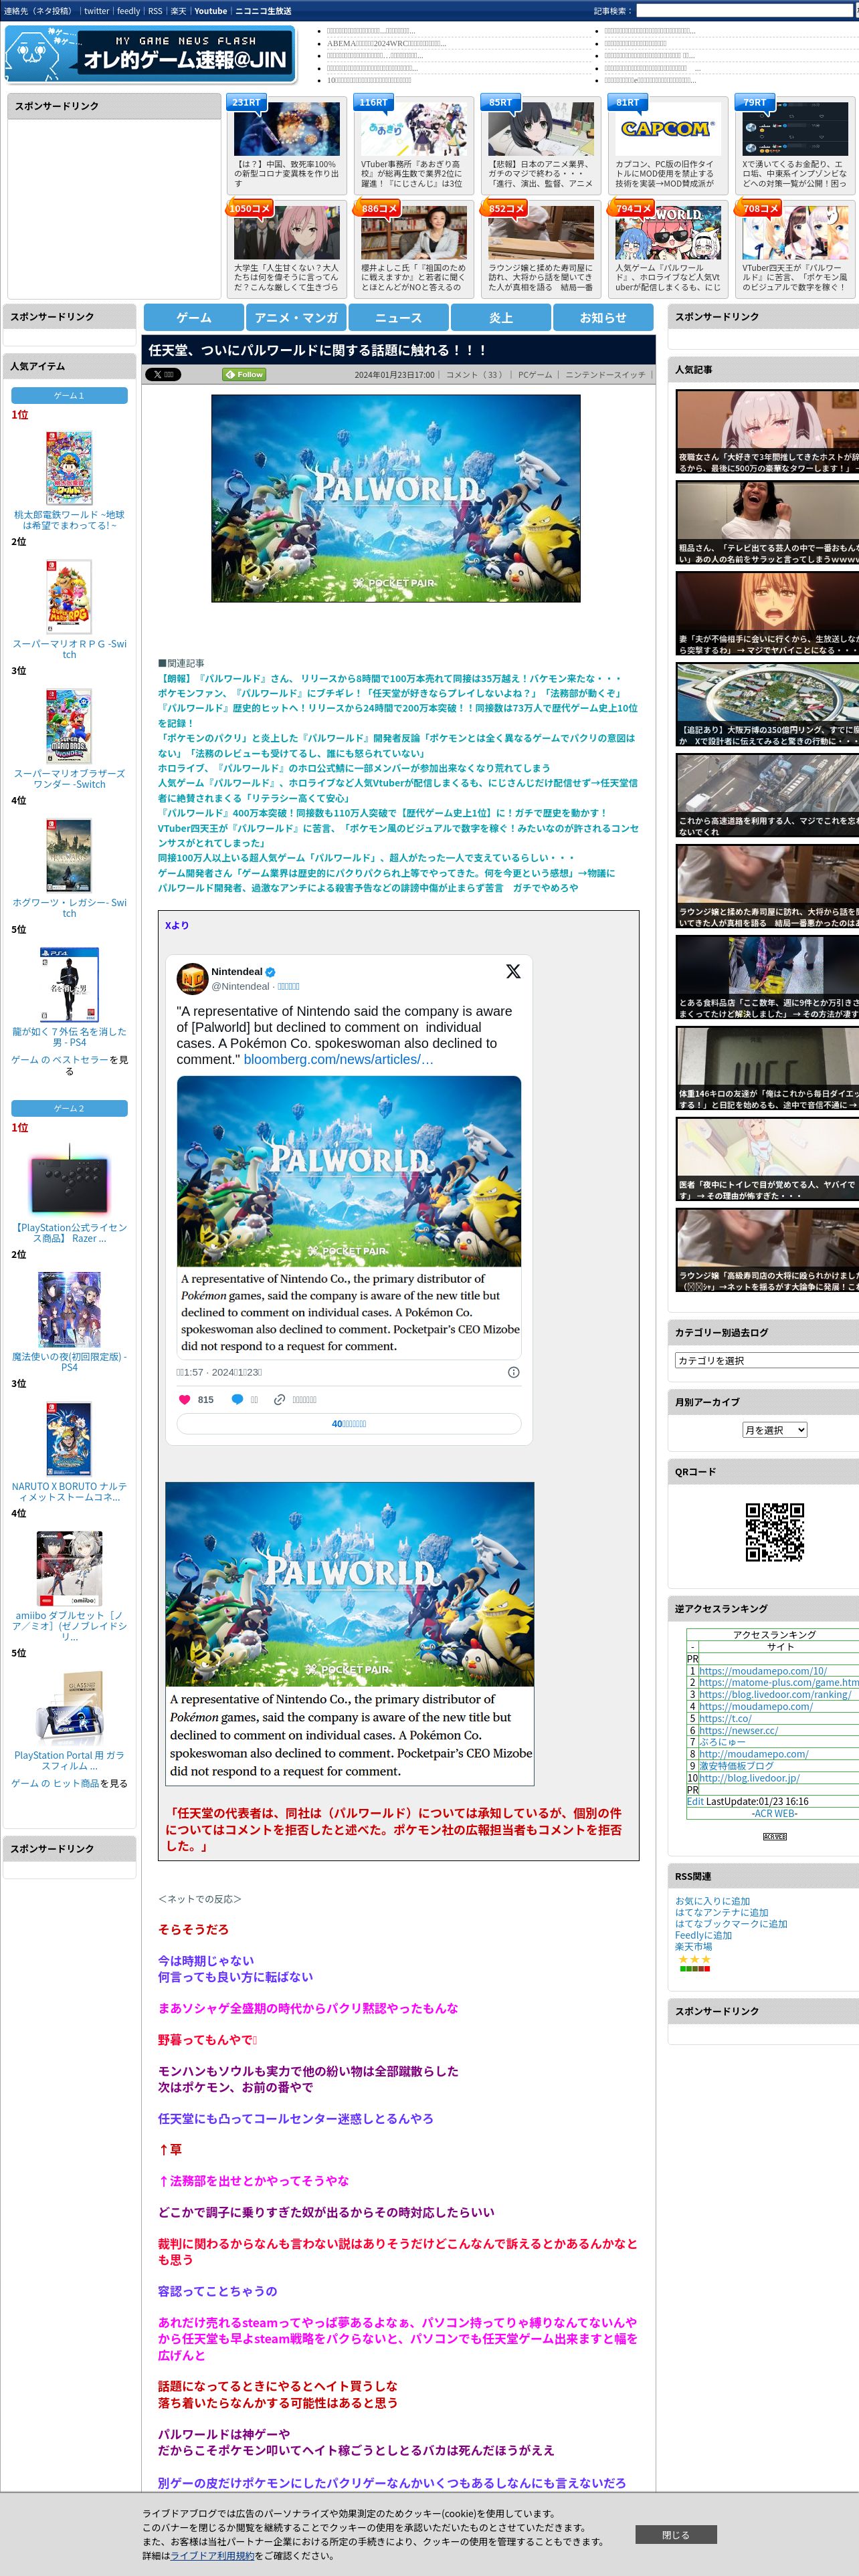Click the 1050コメ comment badge
This screenshot has width=859, height=2576.
tap(249, 208)
